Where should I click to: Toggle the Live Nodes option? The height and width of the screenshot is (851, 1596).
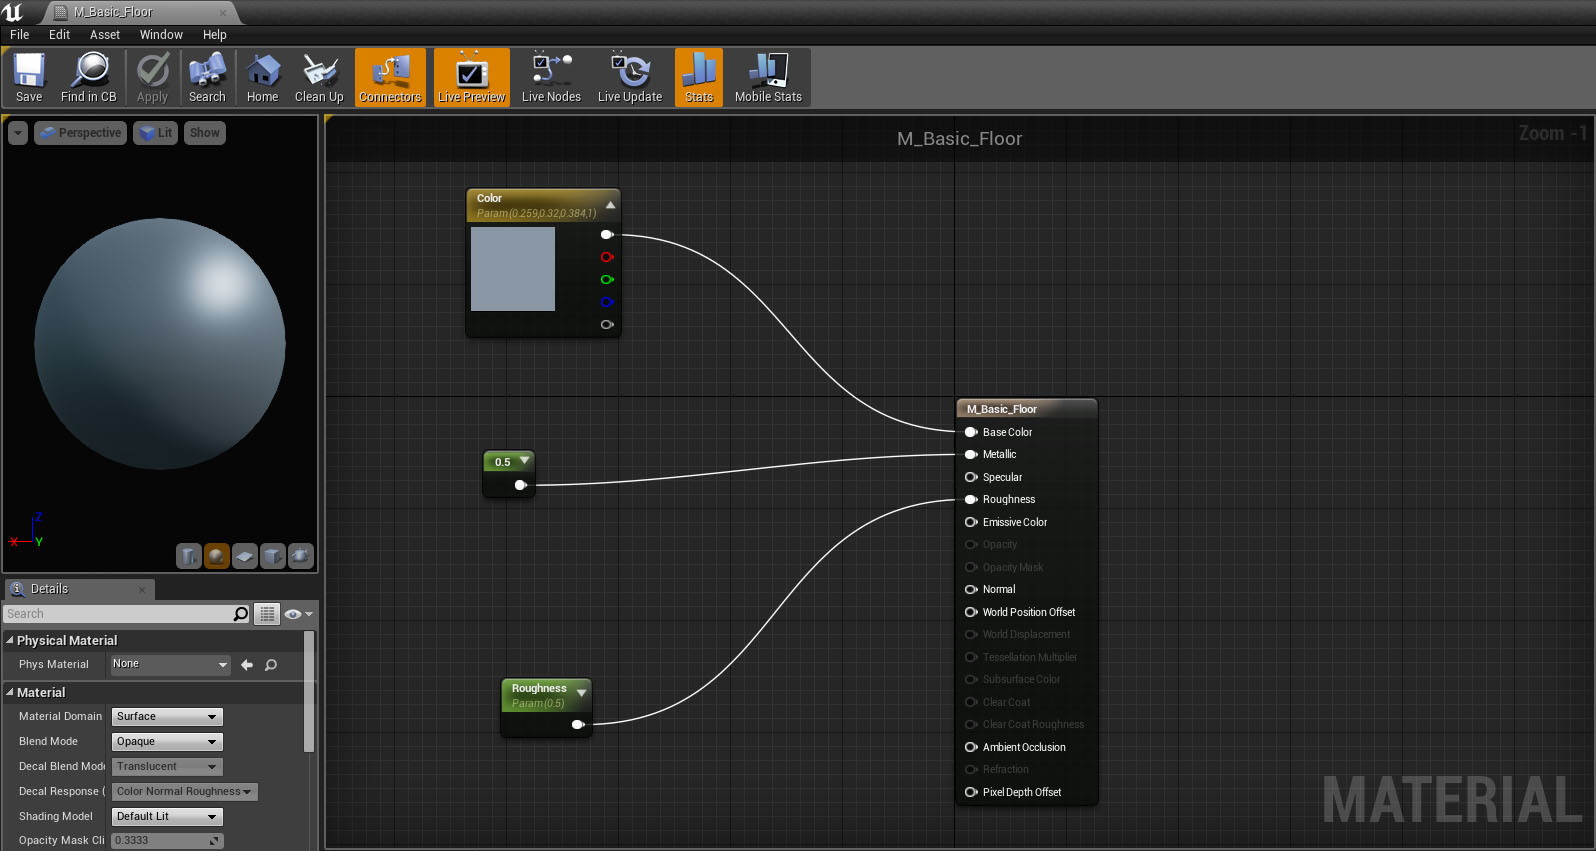pos(551,77)
